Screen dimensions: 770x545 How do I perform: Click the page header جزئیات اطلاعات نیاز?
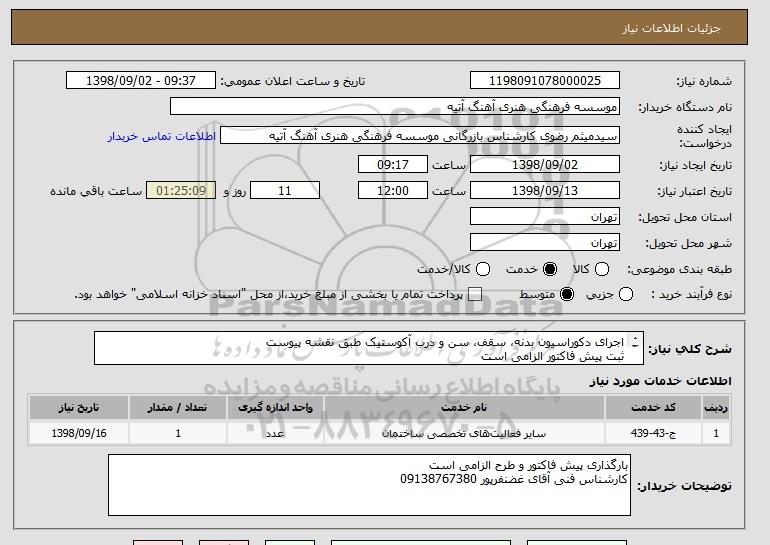pos(671,28)
